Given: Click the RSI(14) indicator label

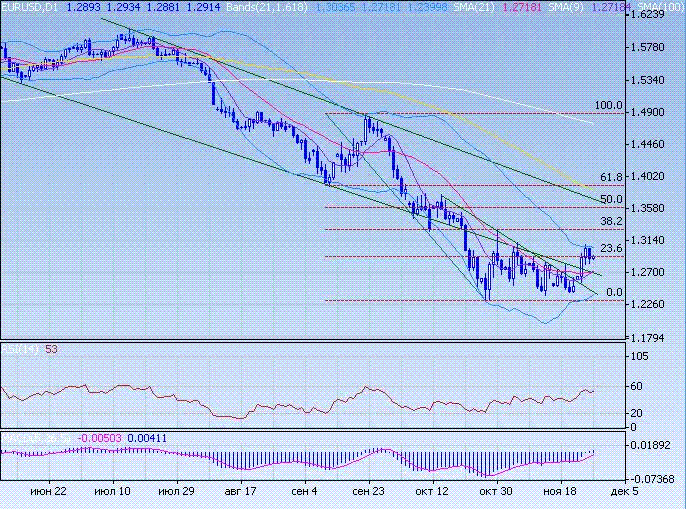Looking at the screenshot, I should coord(20,348).
